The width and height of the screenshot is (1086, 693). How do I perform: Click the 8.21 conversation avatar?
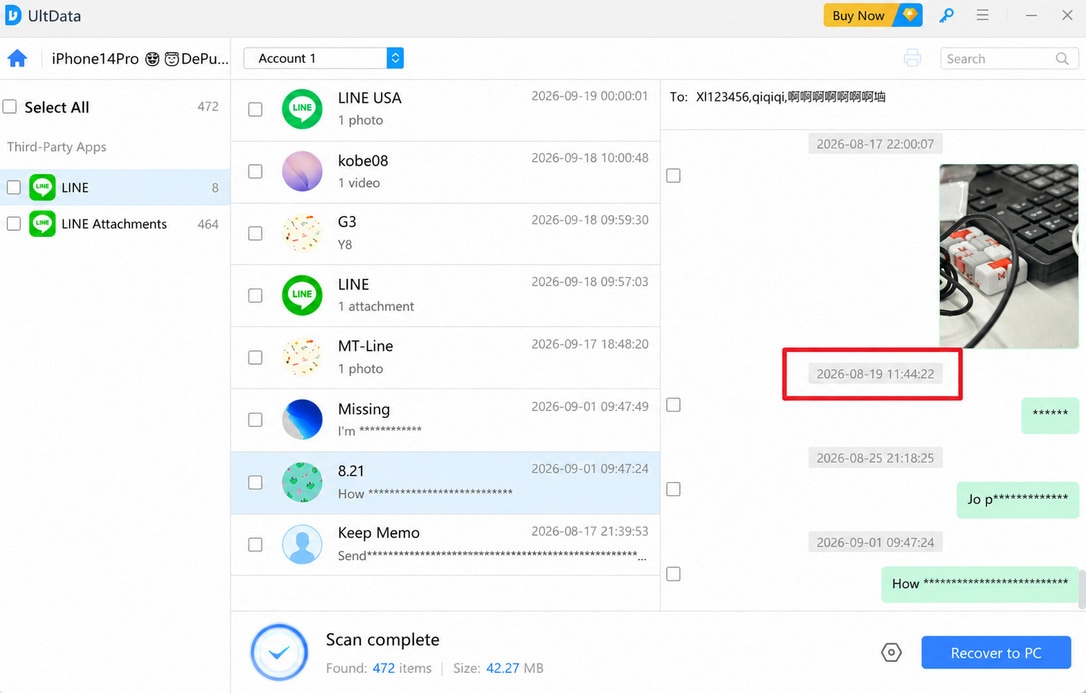pos(302,482)
